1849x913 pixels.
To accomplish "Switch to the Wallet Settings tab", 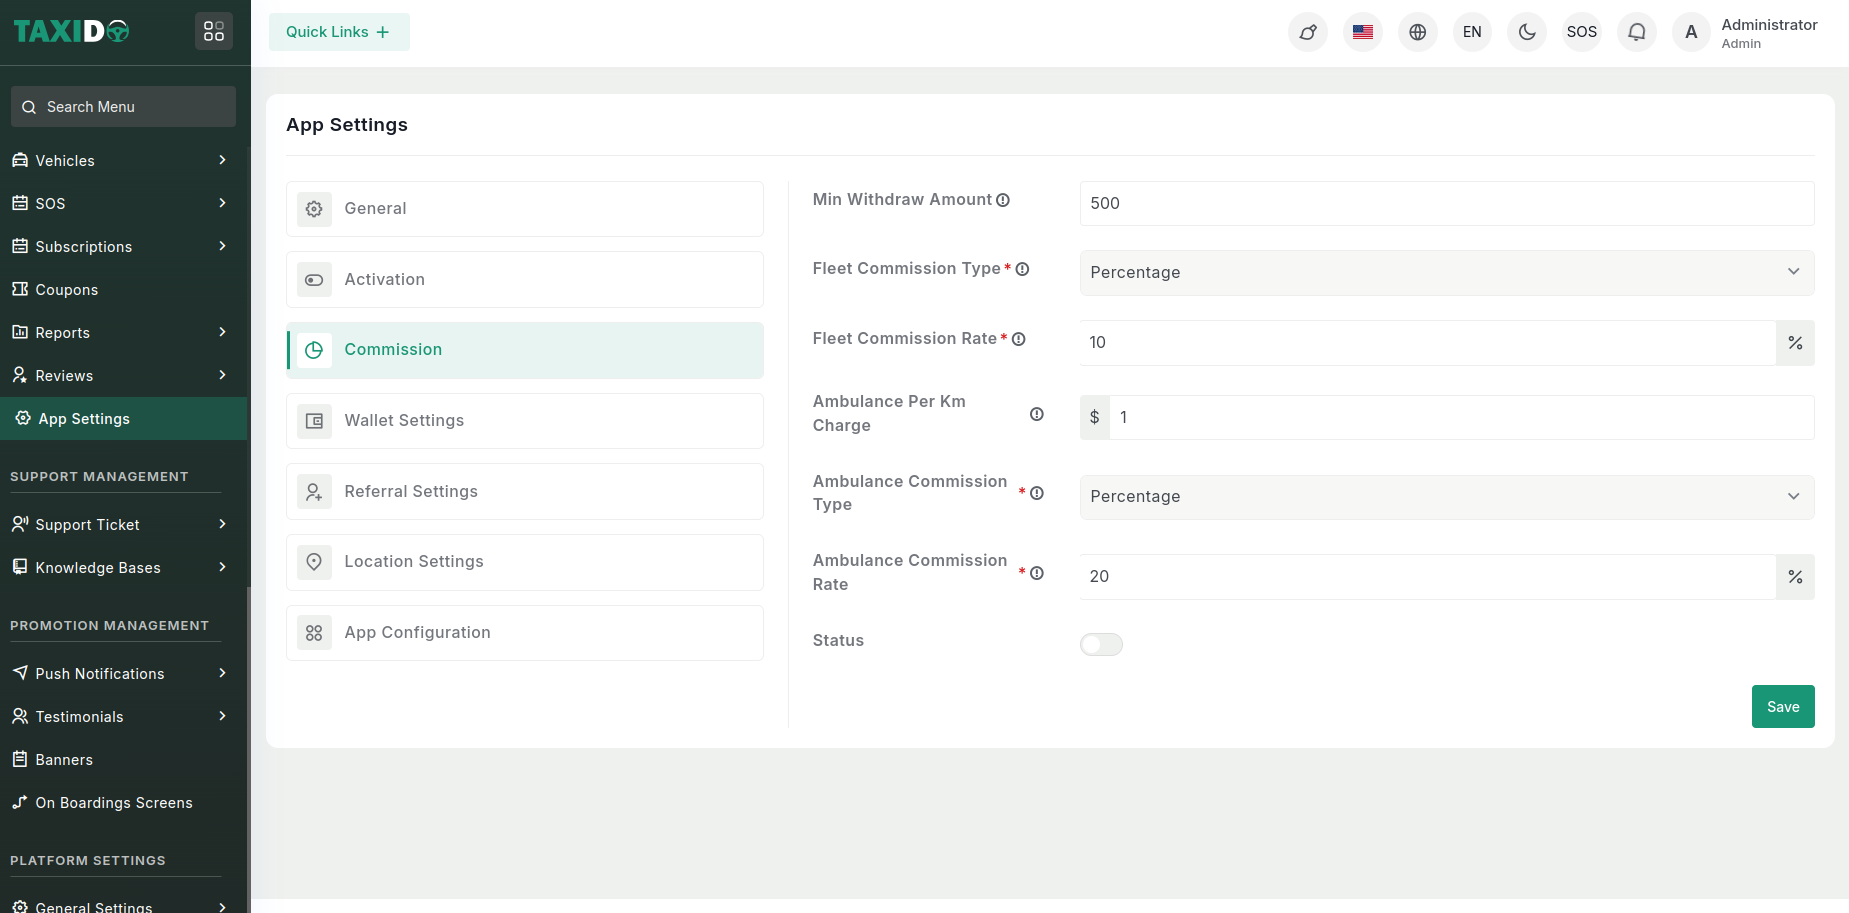I will click(525, 421).
